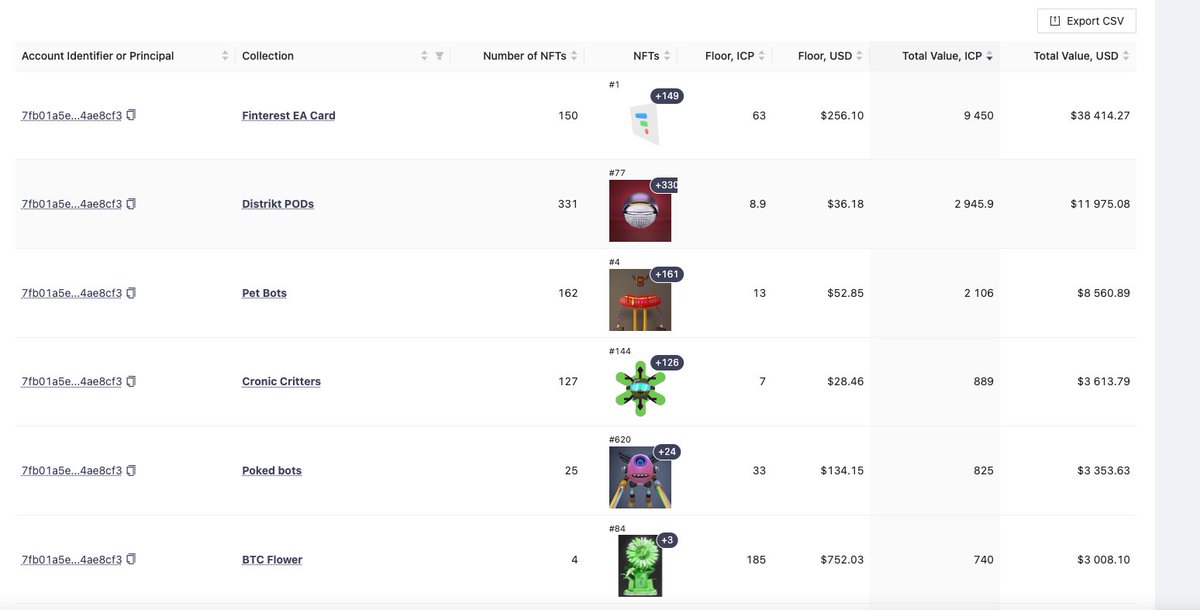1200x610 pixels.
Task: Open BTC Flower NFT #84 thumbnail
Action: [640, 566]
